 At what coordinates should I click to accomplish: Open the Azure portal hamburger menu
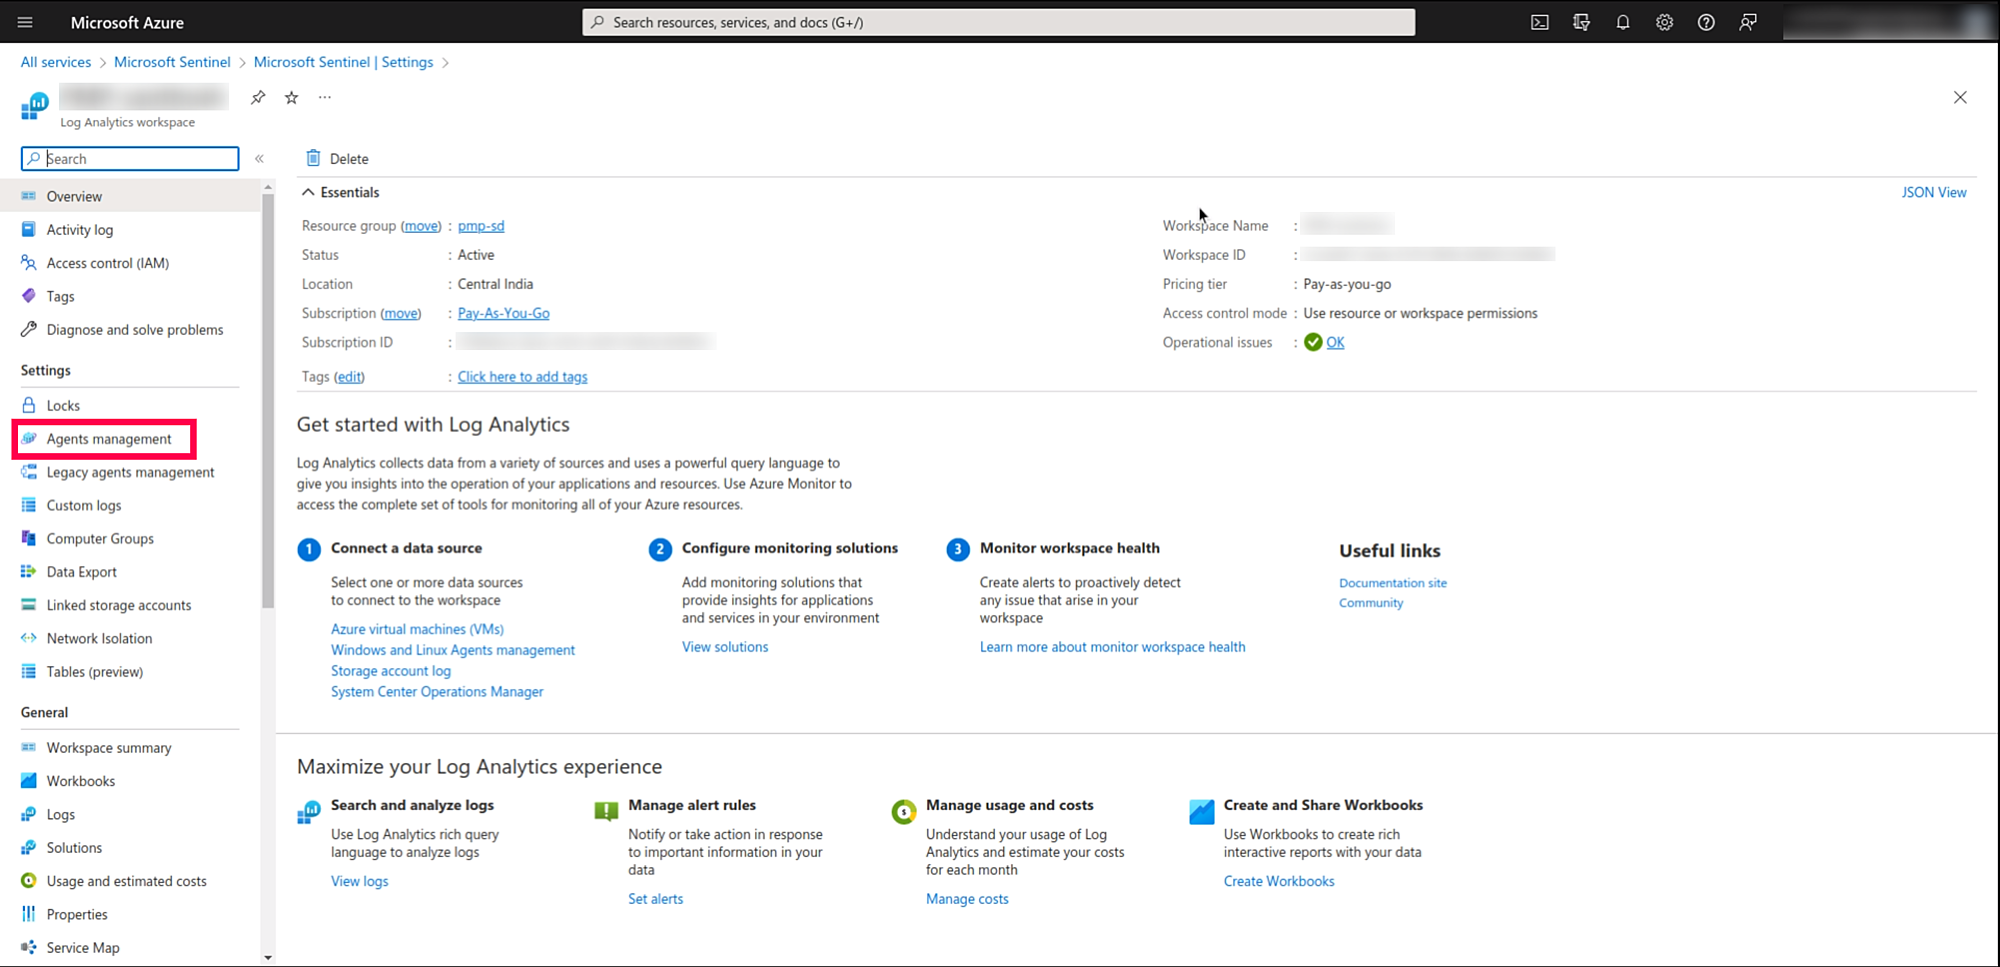click(25, 22)
